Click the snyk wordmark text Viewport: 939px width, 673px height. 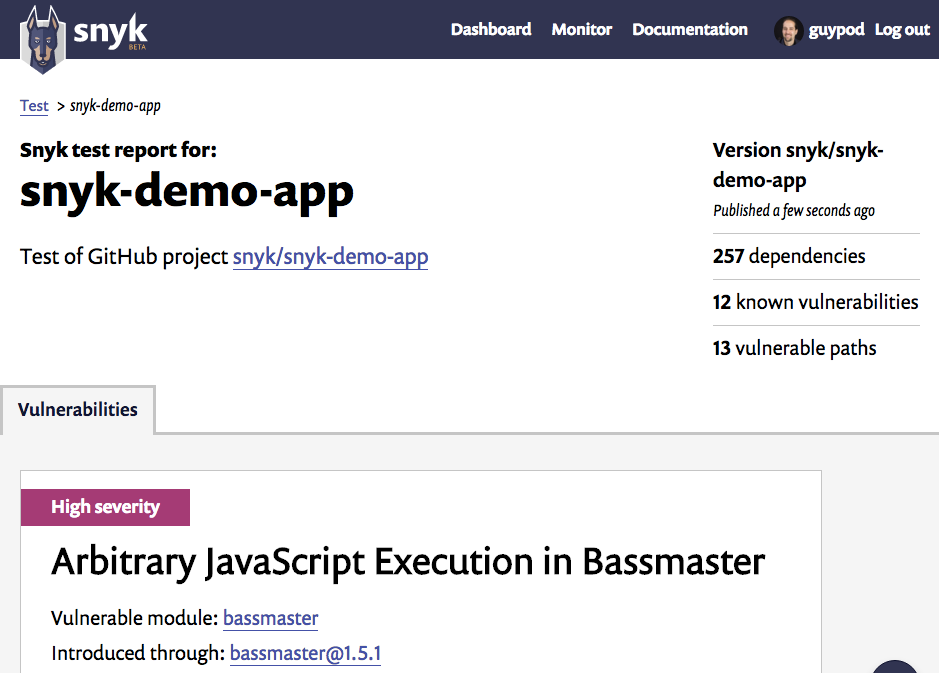coord(110,31)
